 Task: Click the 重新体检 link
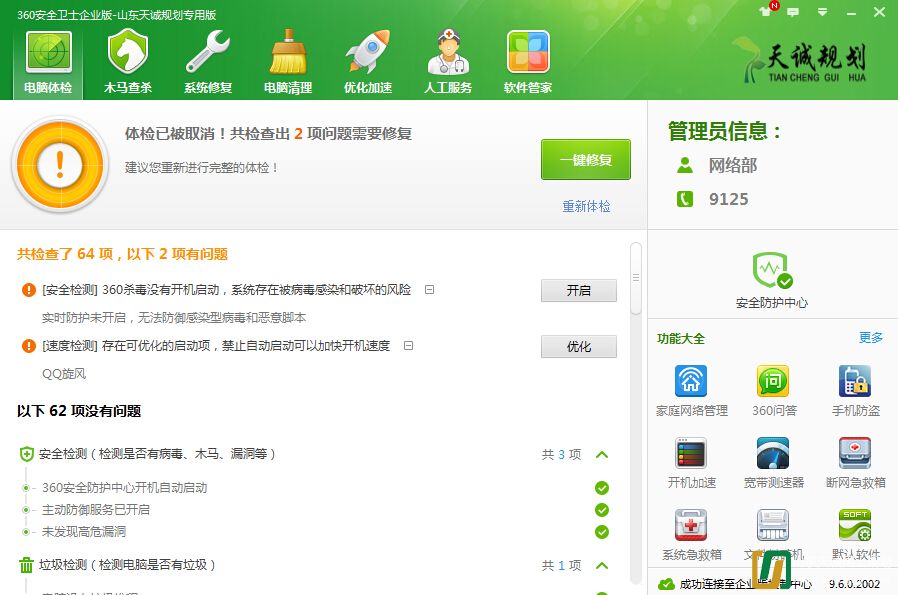[586, 206]
